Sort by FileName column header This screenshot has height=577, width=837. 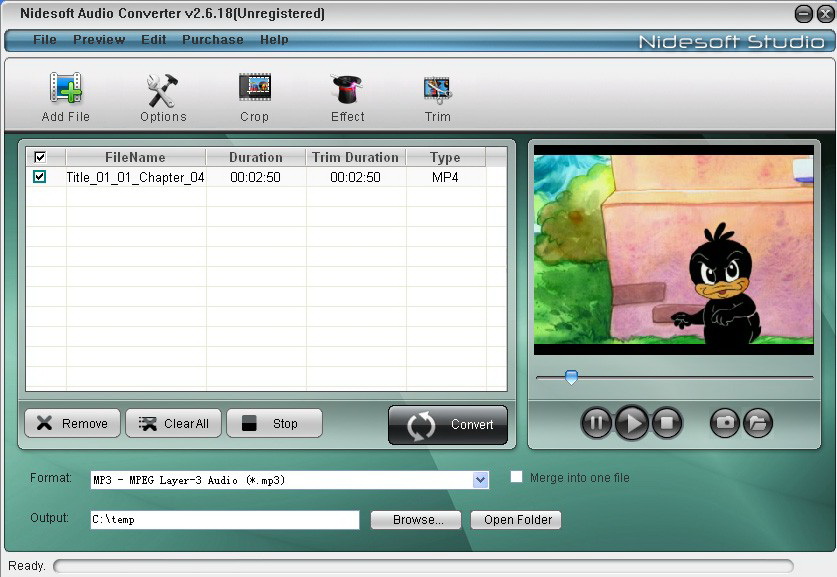[136, 157]
